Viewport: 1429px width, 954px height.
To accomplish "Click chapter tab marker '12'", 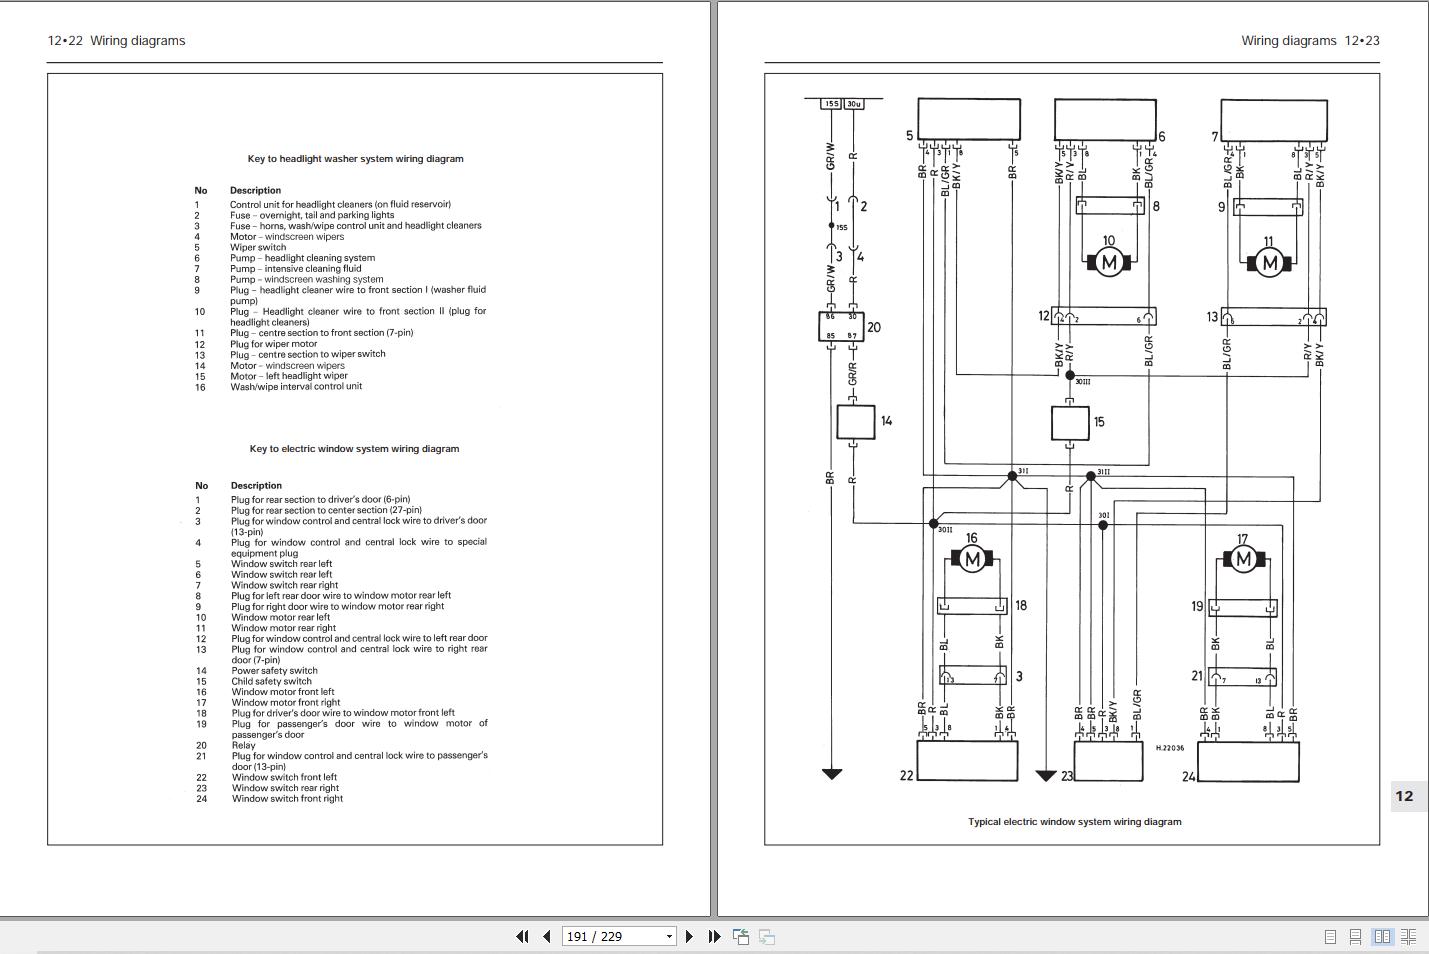I will coord(1404,797).
